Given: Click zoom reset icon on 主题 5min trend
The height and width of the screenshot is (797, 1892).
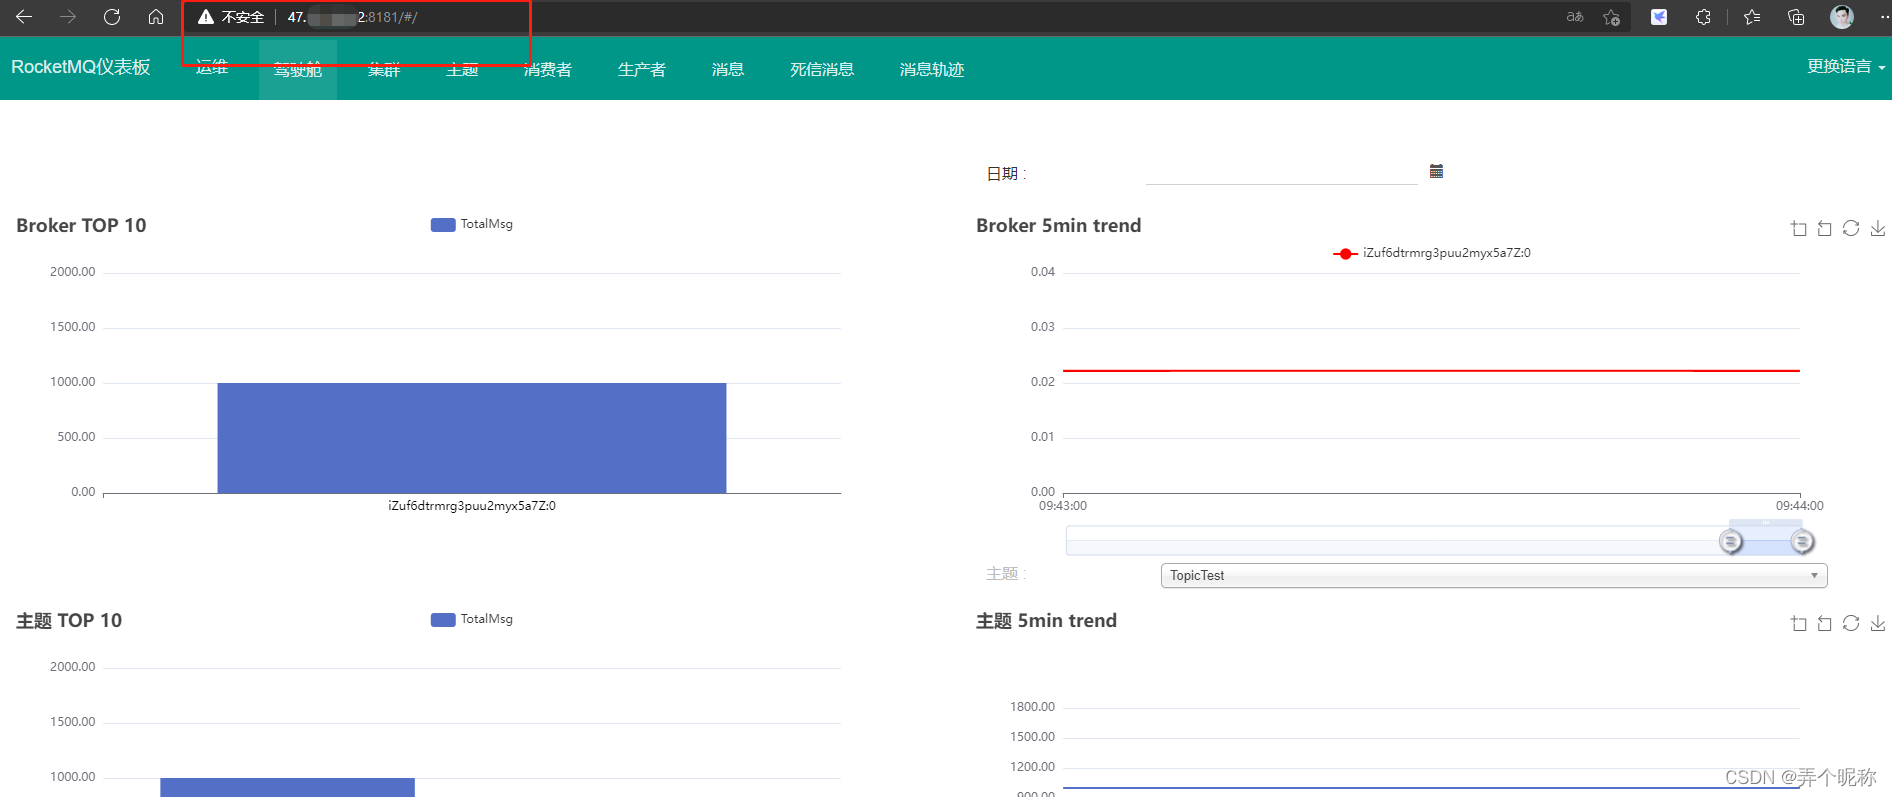Looking at the screenshot, I should (x=1824, y=623).
